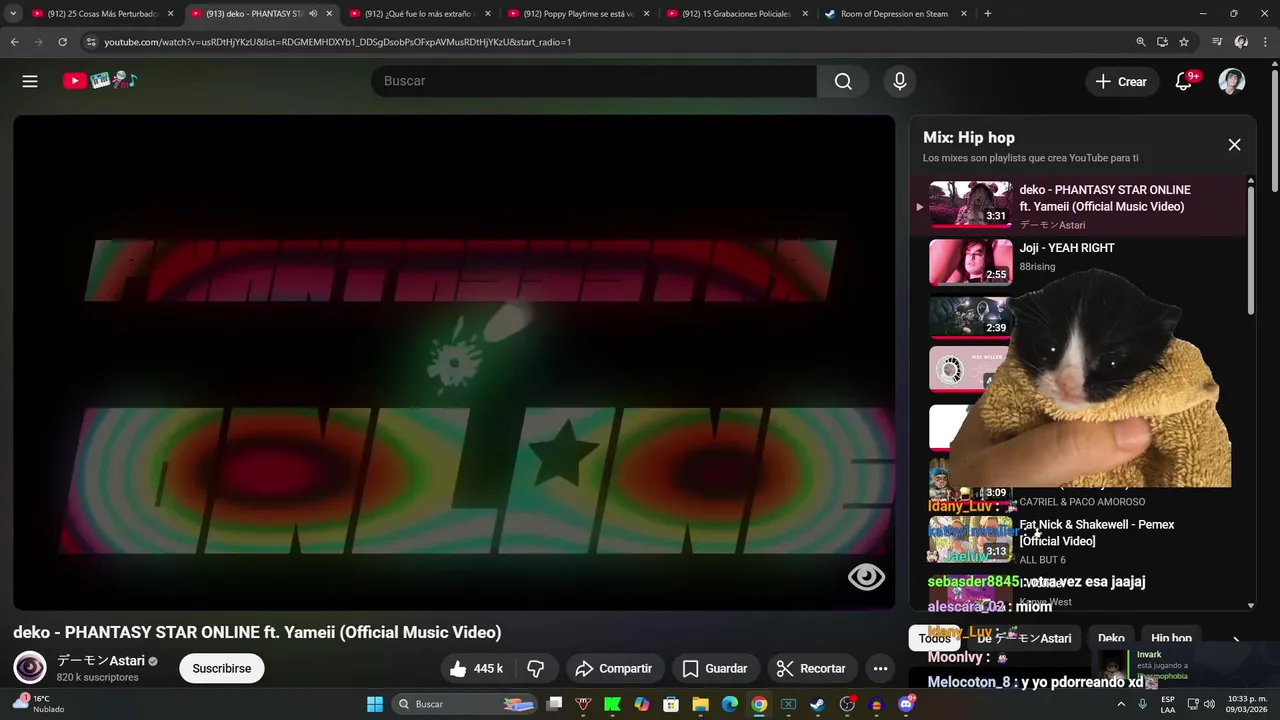1280x720 pixels.
Task: Open Chrome three-dot menu
Action: tap(1265, 42)
